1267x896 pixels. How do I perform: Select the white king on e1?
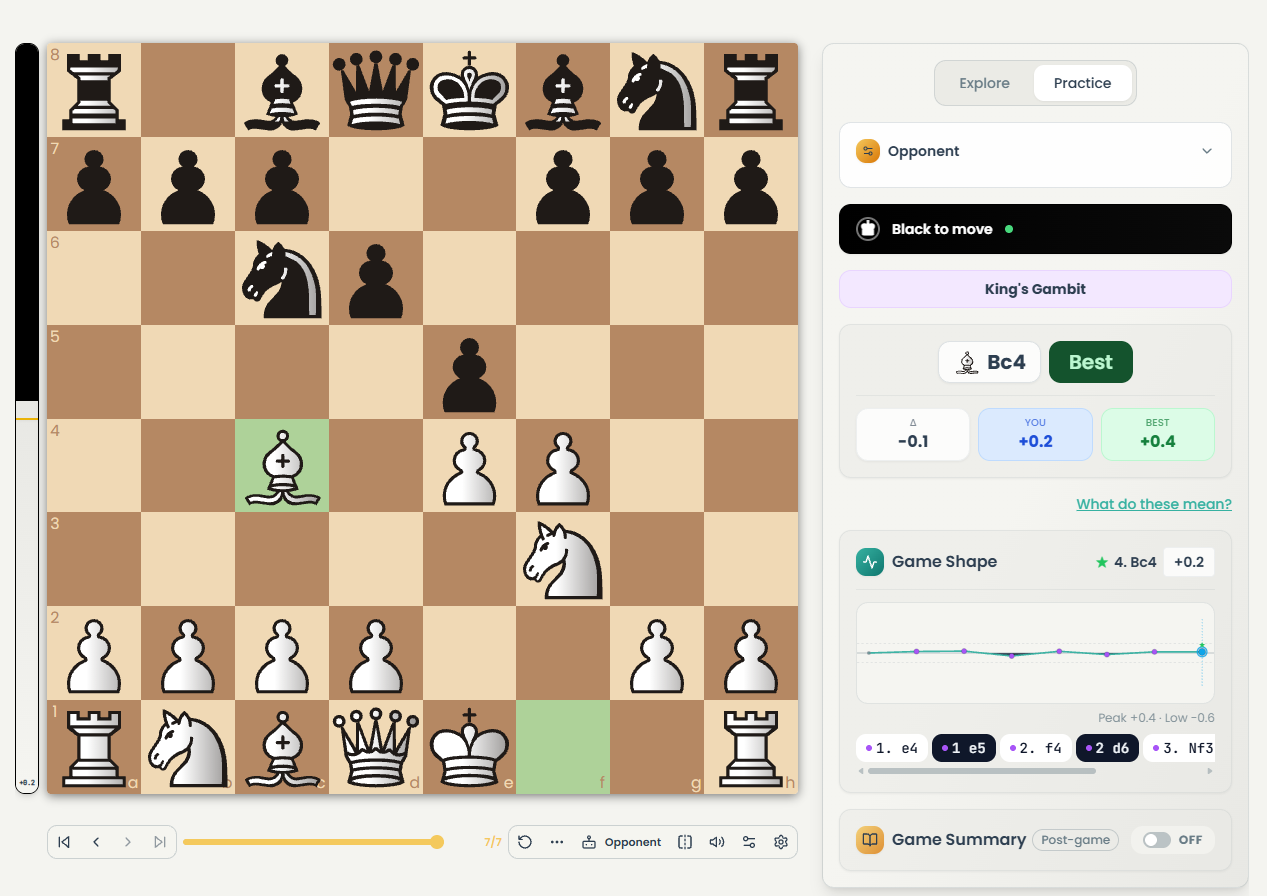pyautogui.click(x=470, y=747)
